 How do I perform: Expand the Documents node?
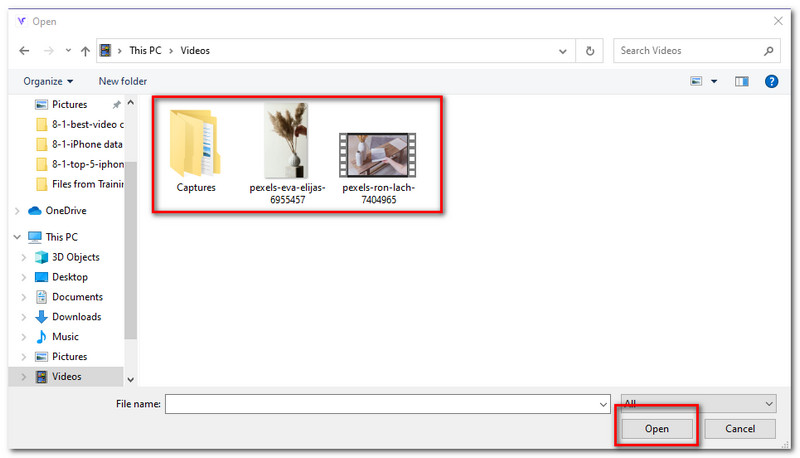[x=23, y=297]
